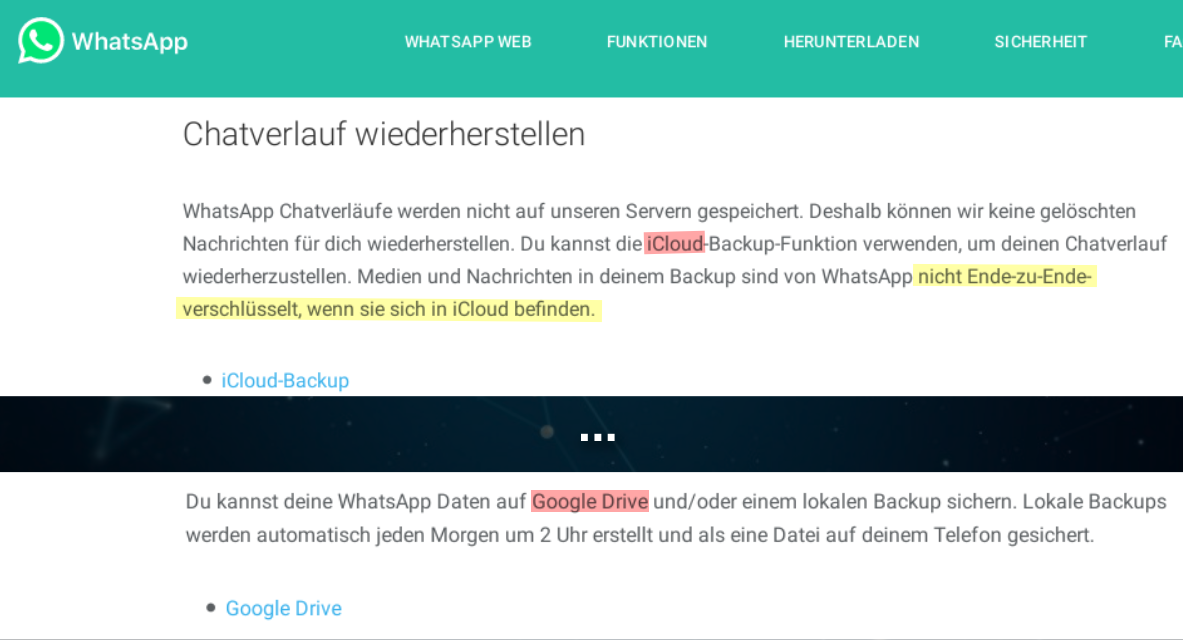1183x640 pixels.
Task: Click the bullet dot before iCloud-Backup
Action: pos(207,380)
